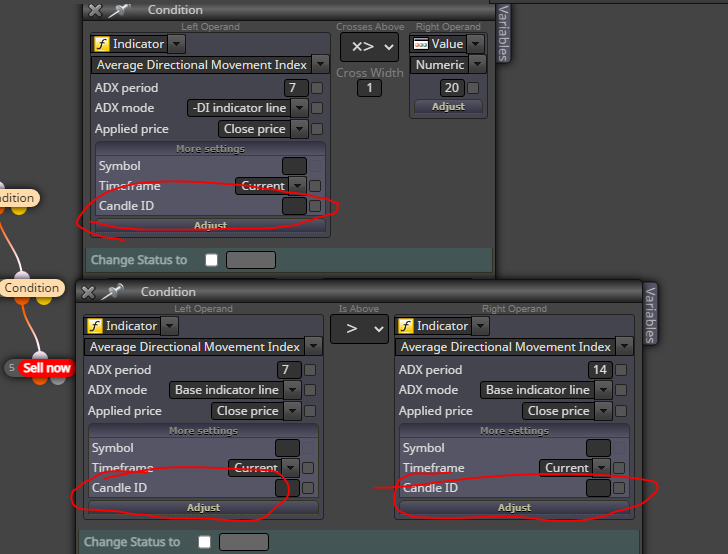Open bottom left Applied price Close price dropdown

coord(292,411)
